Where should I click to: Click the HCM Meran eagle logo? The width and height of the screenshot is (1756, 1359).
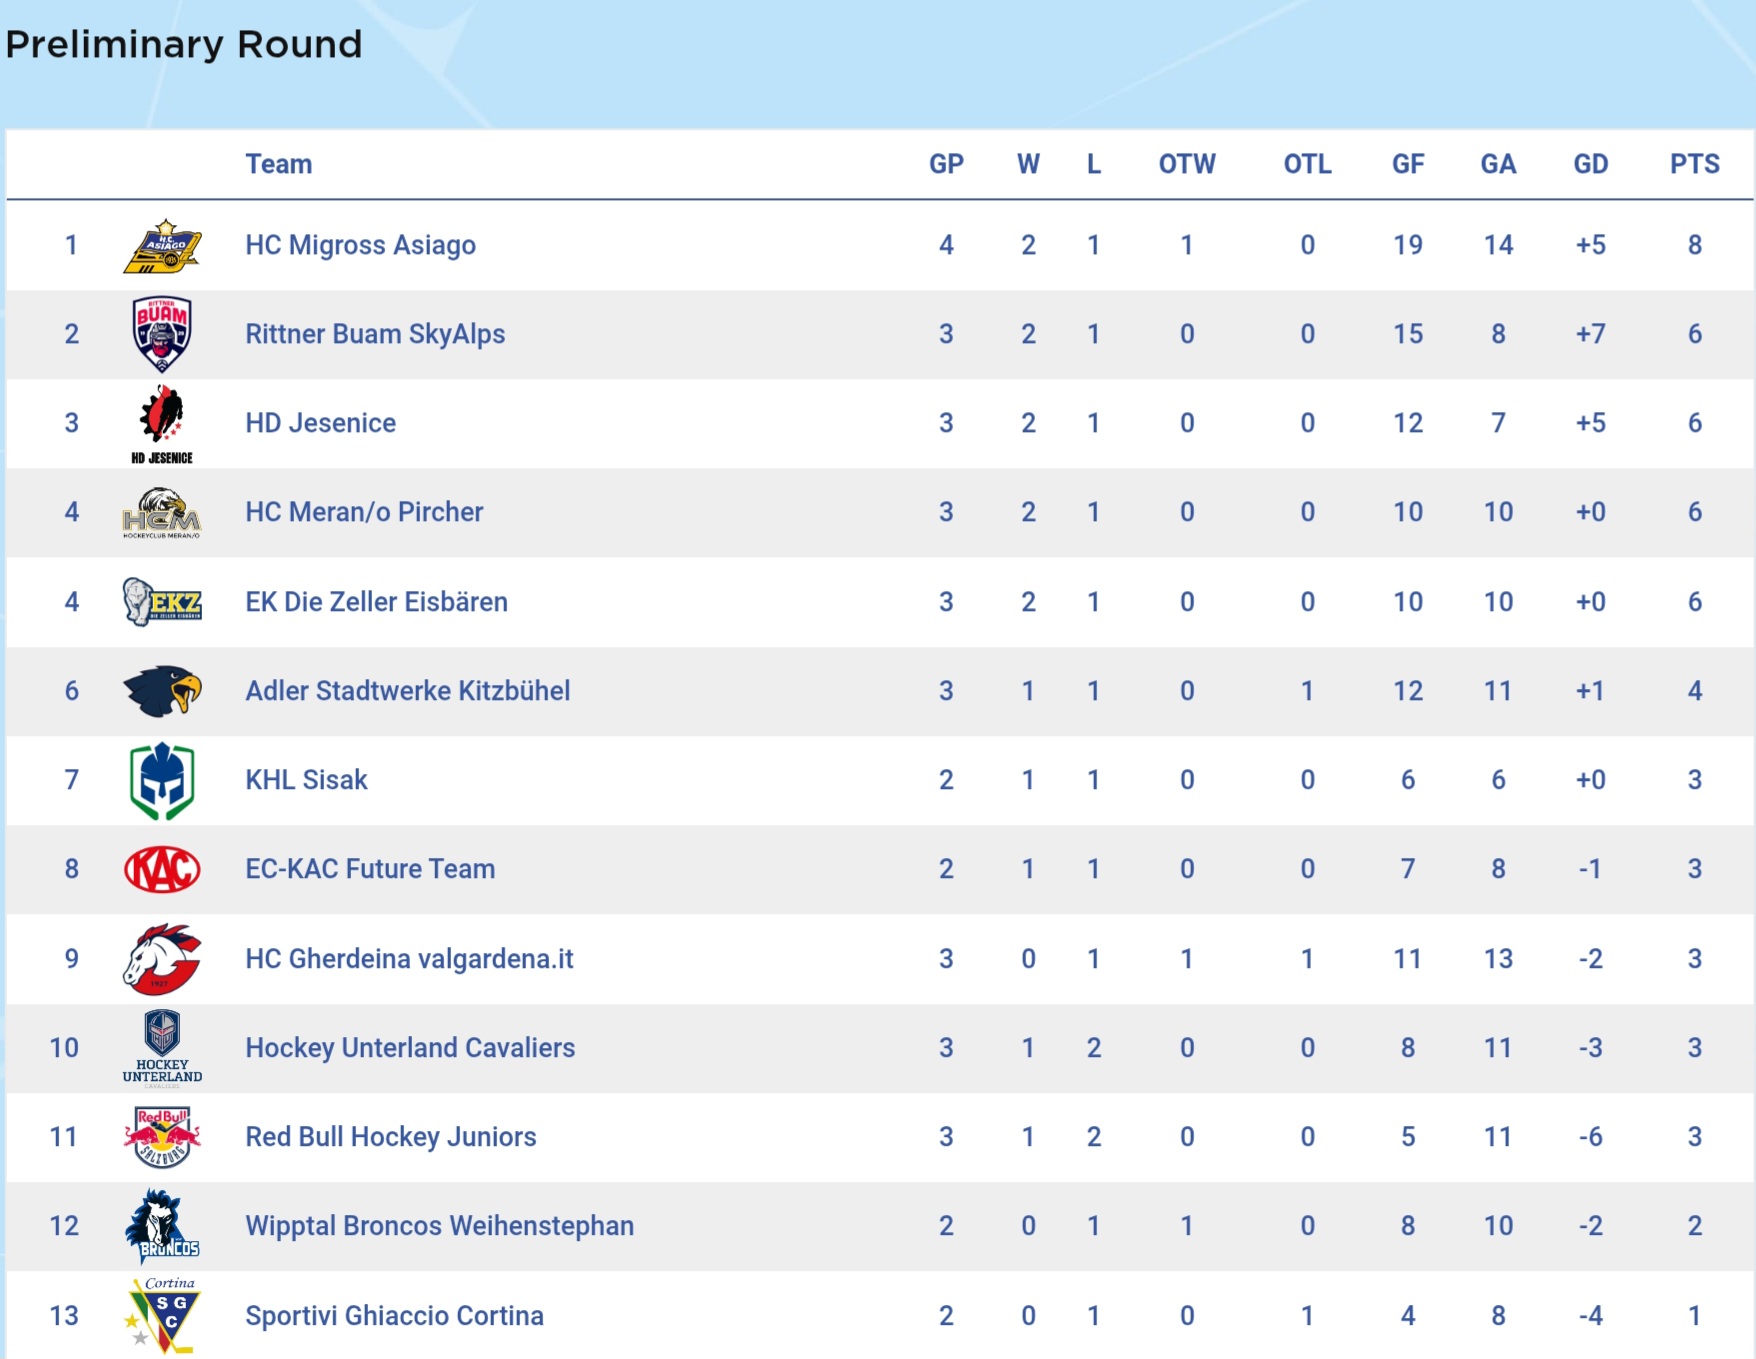pyautogui.click(x=162, y=513)
